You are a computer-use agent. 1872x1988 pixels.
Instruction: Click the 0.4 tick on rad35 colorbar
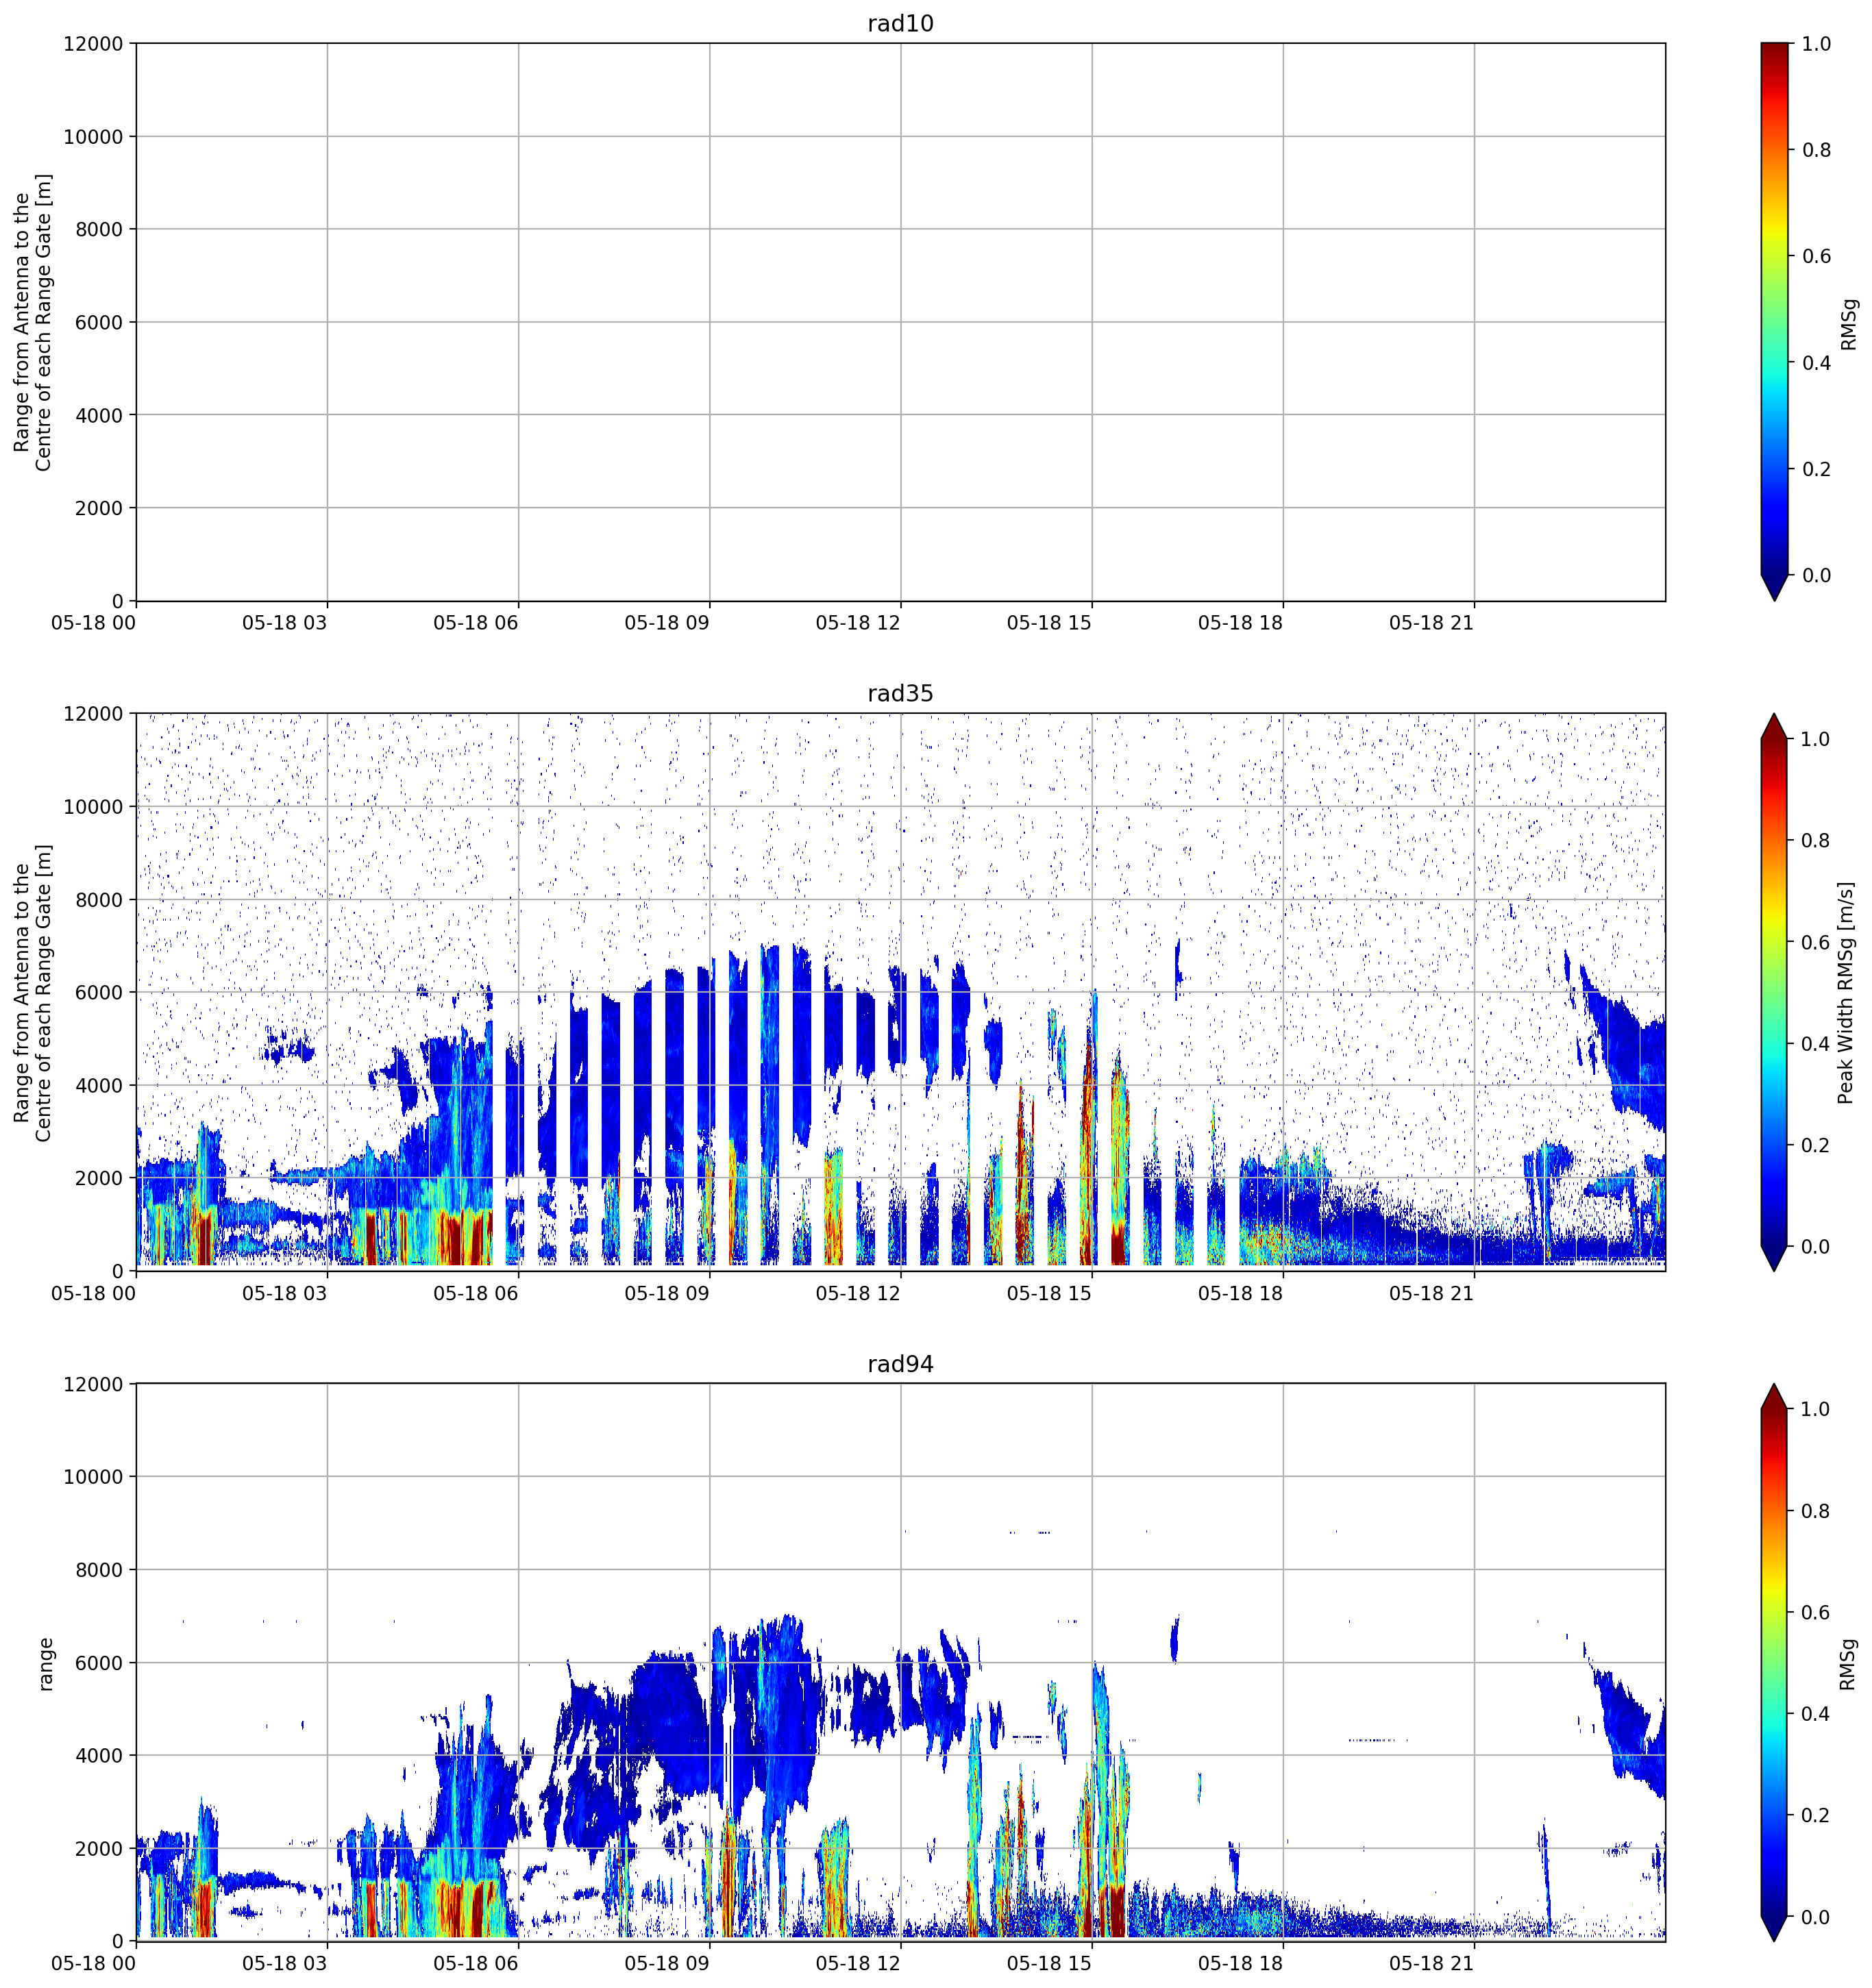[x=1816, y=1044]
